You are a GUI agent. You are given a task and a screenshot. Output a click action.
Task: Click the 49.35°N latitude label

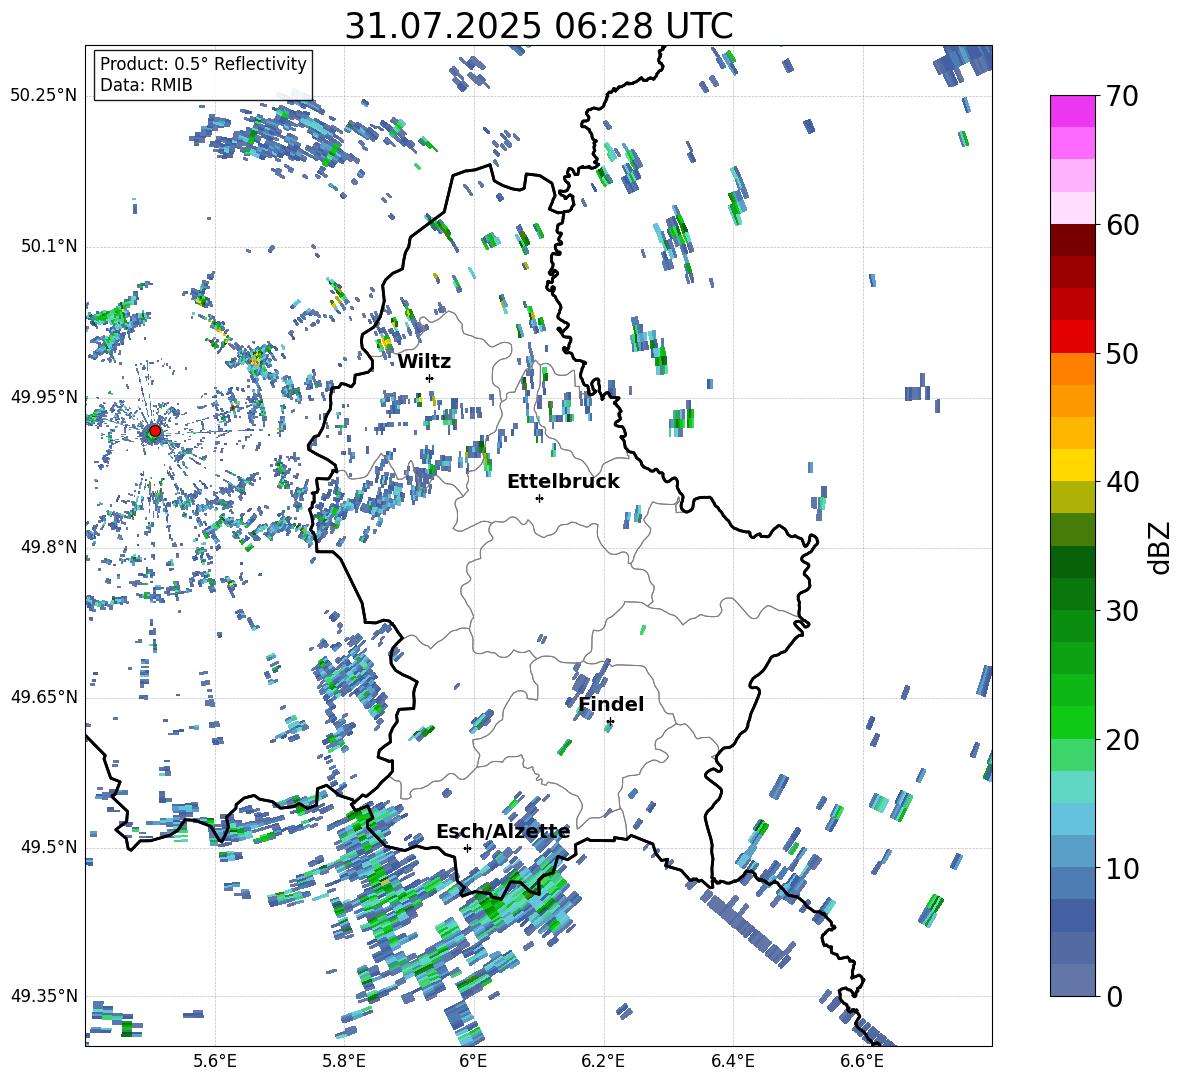[44, 996]
